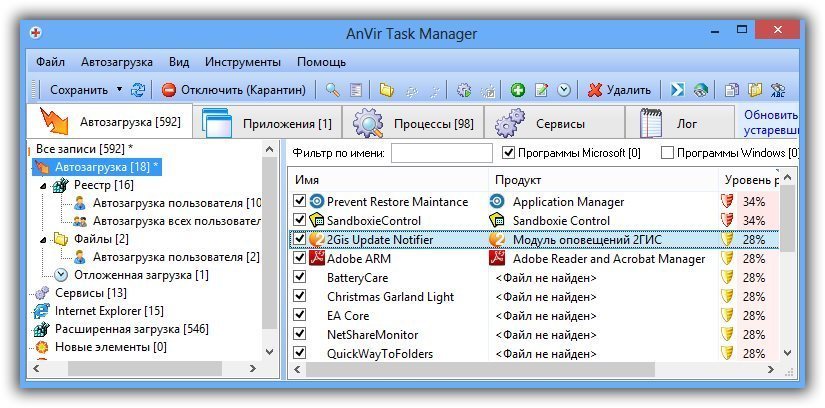Select Internet Explorer [15] in tree
This screenshot has width=825, height=408.
pyautogui.click(x=109, y=311)
